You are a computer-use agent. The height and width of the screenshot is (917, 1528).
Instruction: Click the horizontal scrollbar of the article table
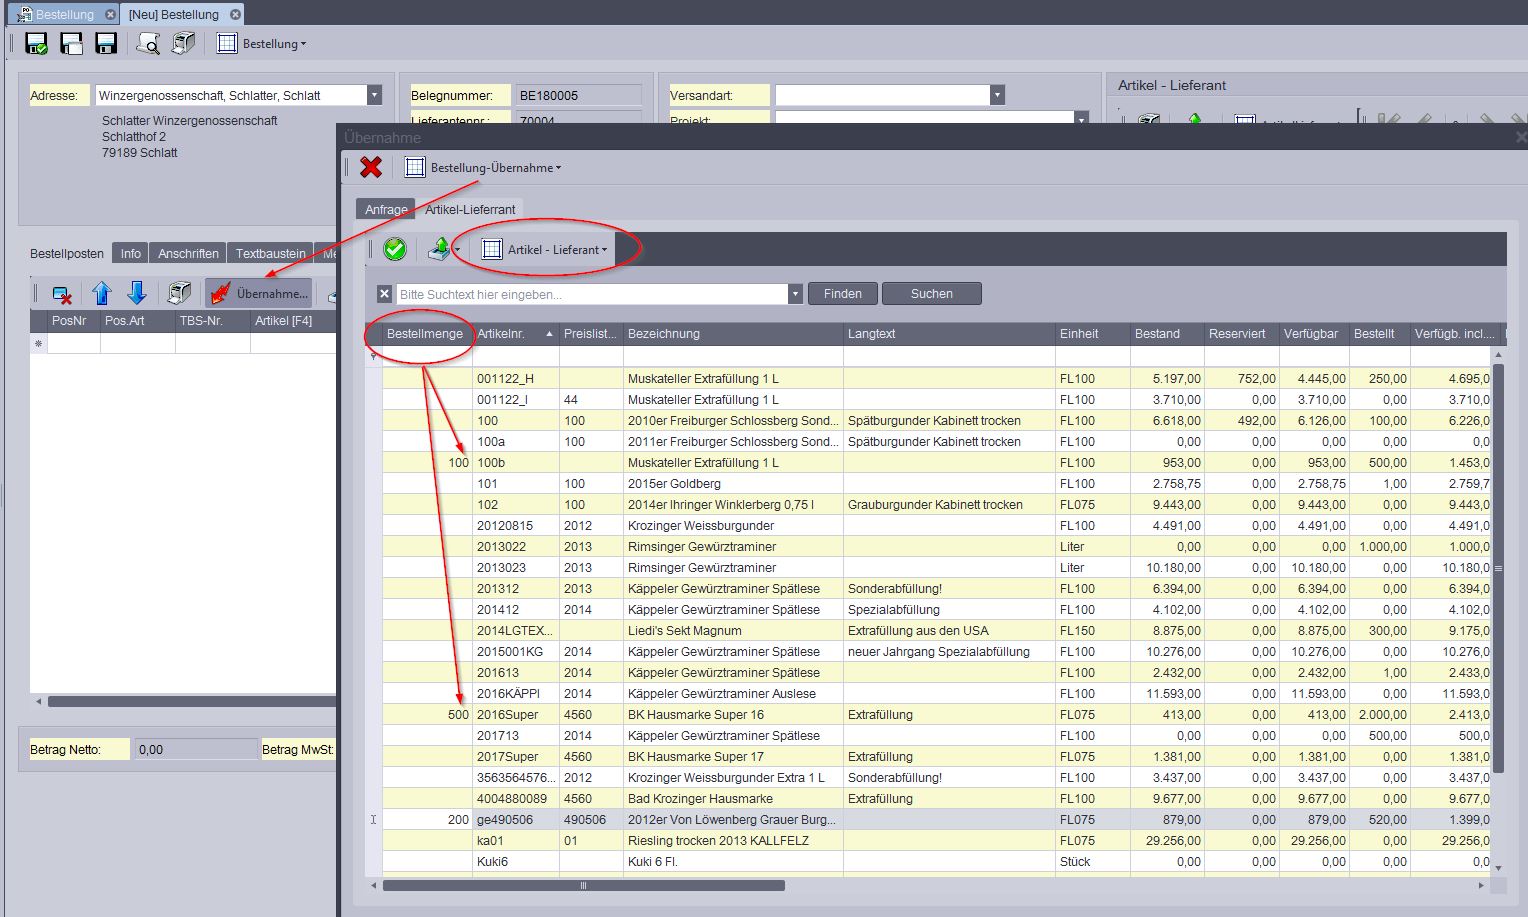coord(584,885)
